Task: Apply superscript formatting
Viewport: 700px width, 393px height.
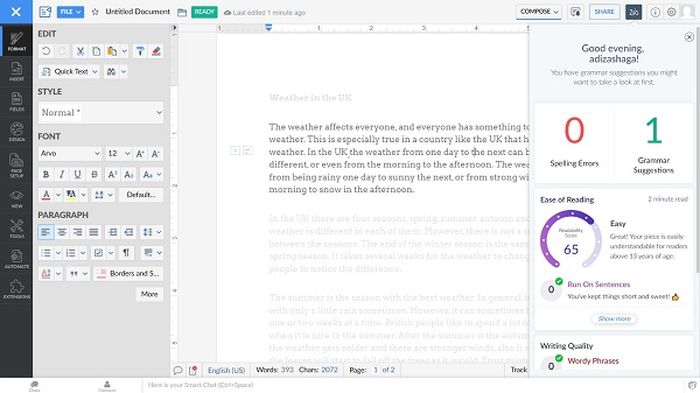Action: point(112,174)
